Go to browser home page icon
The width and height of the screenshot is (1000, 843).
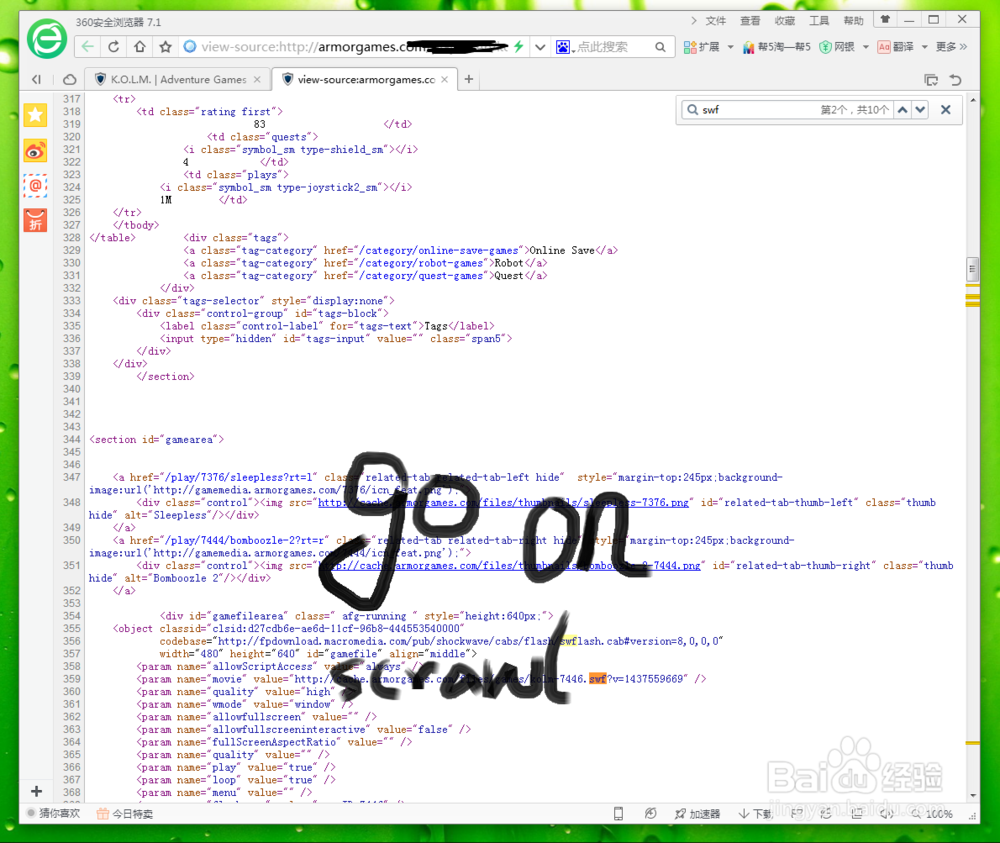(140, 47)
